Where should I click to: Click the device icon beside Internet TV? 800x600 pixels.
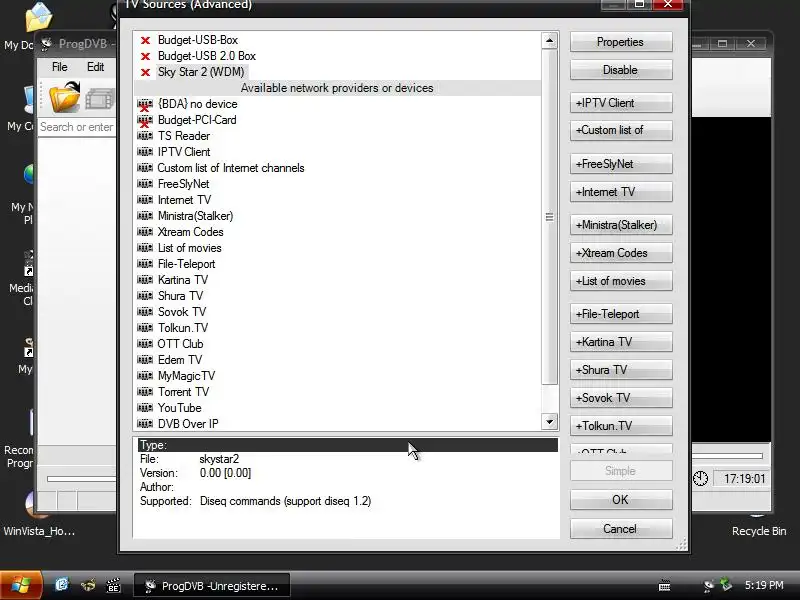tap(145, 199)
